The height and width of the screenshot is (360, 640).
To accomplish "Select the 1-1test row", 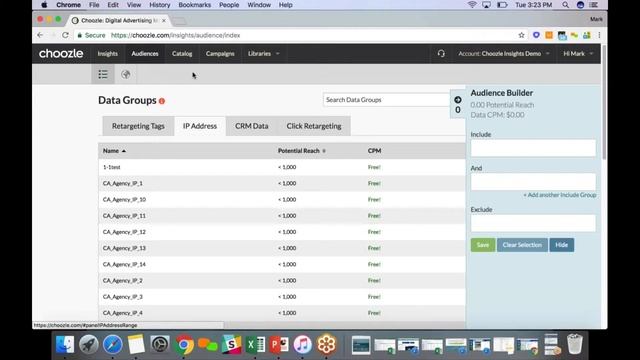I will tap(282, 167).
